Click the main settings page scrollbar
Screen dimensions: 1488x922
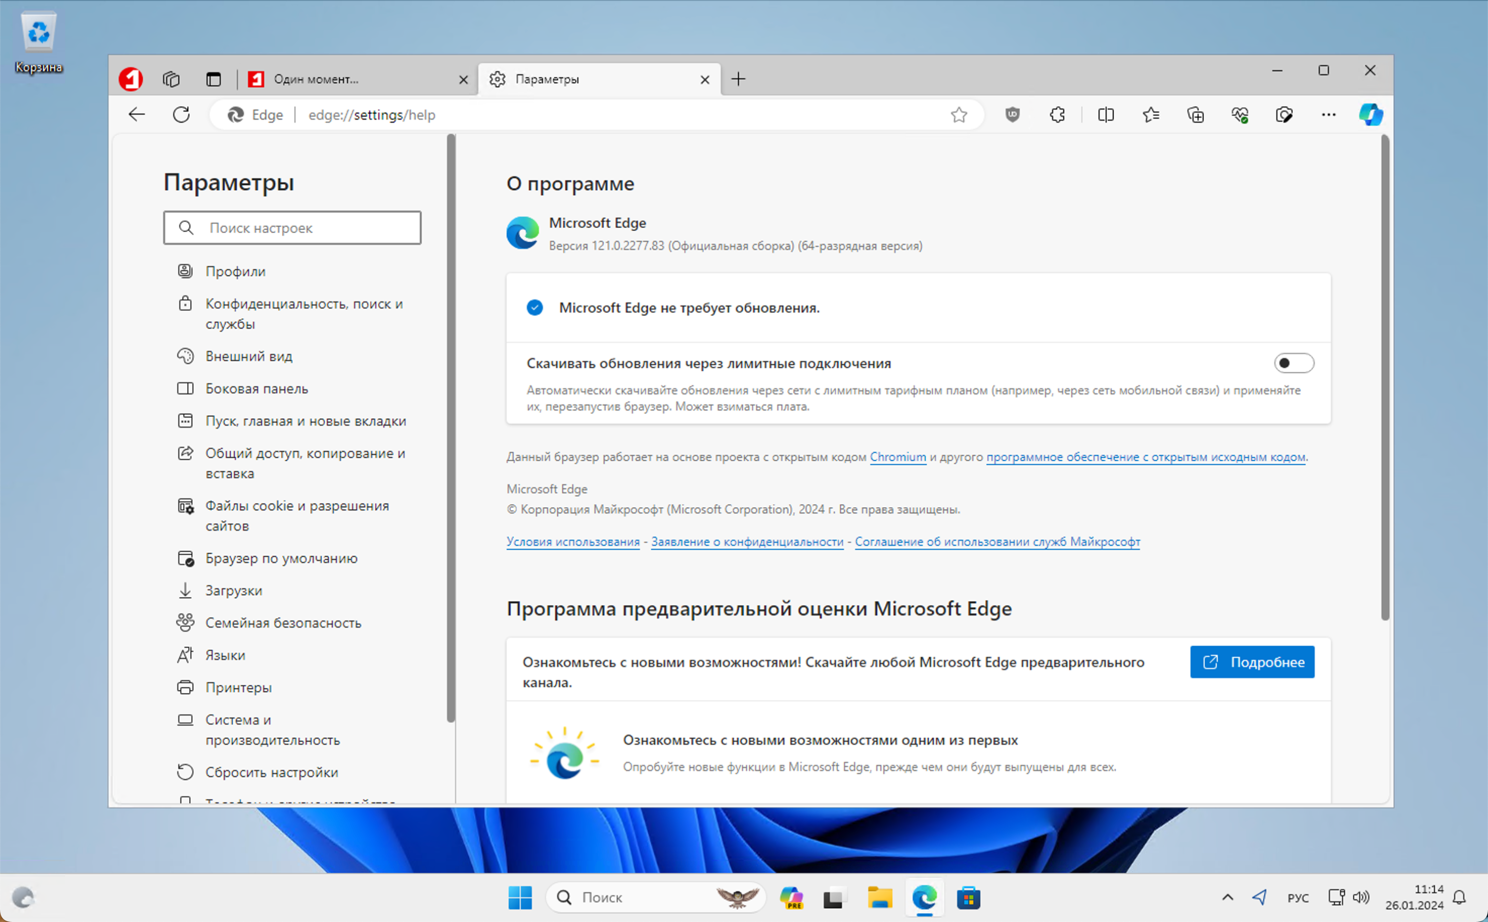pos(1385,378)
